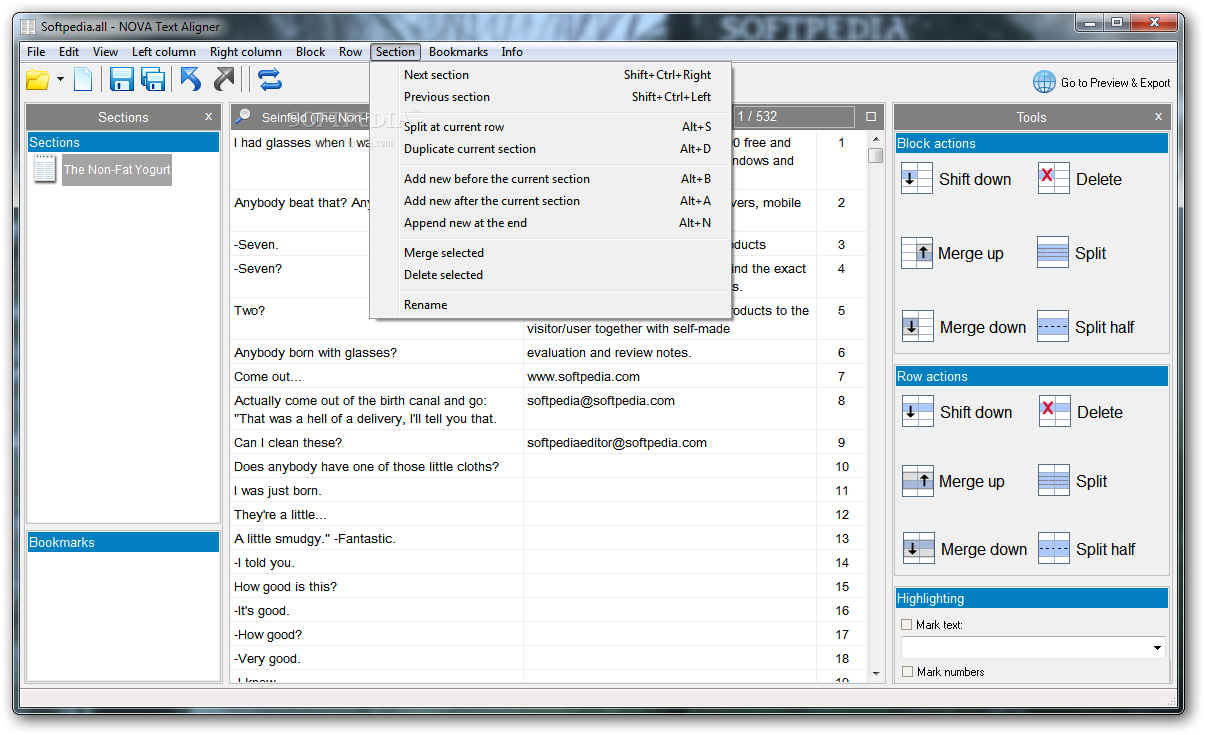Select cell 'softpedia@softpedia.com'
Viewport: 1205px width, 735px height.
point(670,410)
